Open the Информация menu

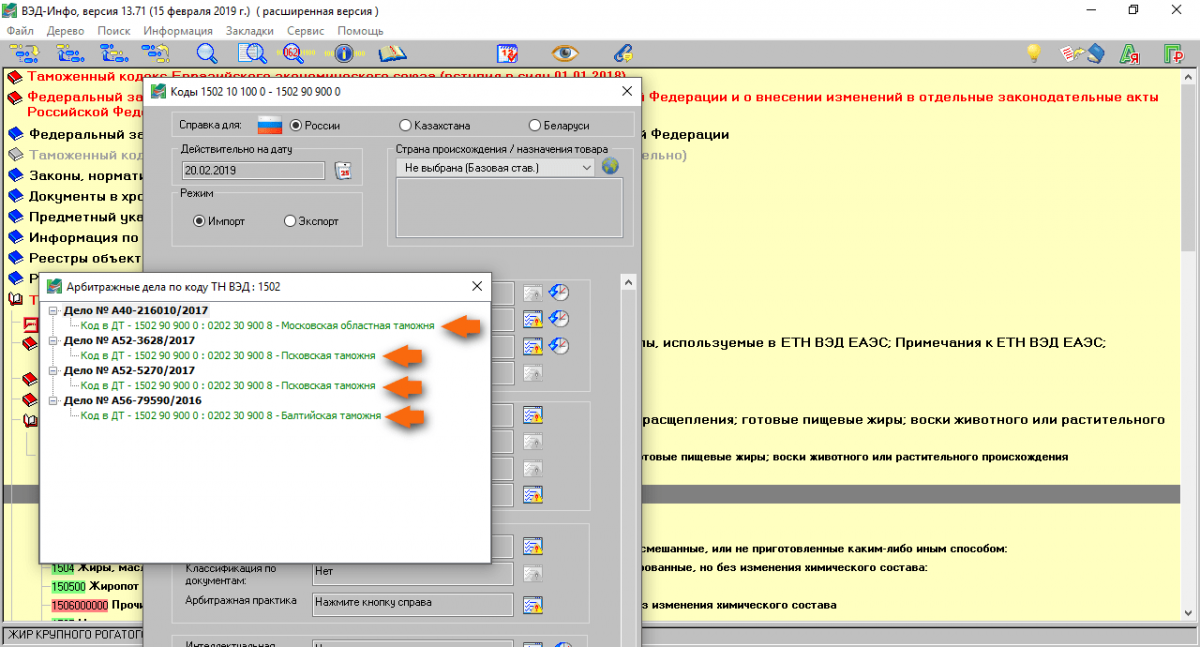click(177, 31)
